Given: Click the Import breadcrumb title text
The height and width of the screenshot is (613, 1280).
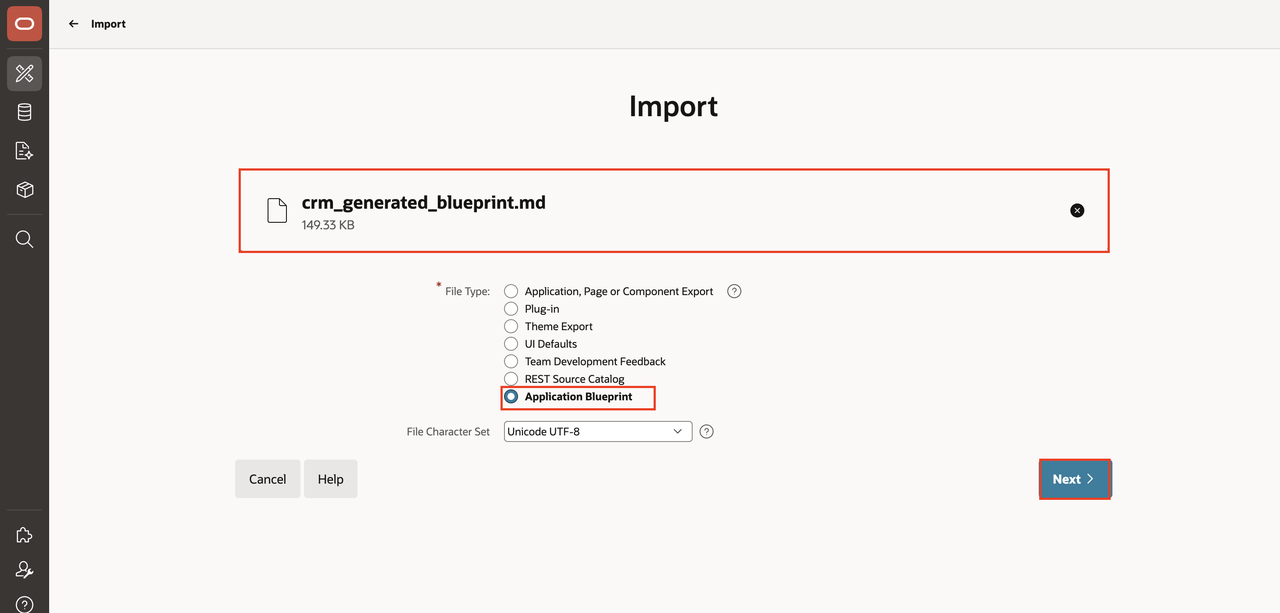Looking at the screenshot, I should point(108,24).
